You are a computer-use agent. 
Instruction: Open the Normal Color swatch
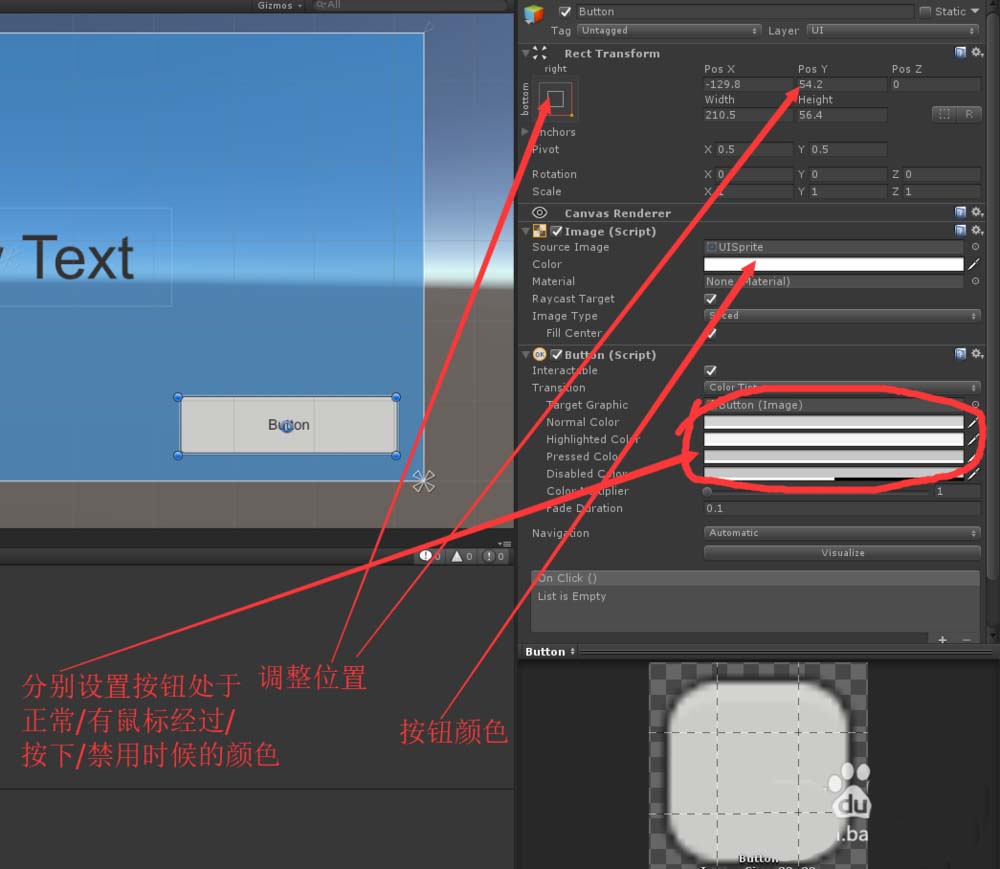click(x=833, y=422)
